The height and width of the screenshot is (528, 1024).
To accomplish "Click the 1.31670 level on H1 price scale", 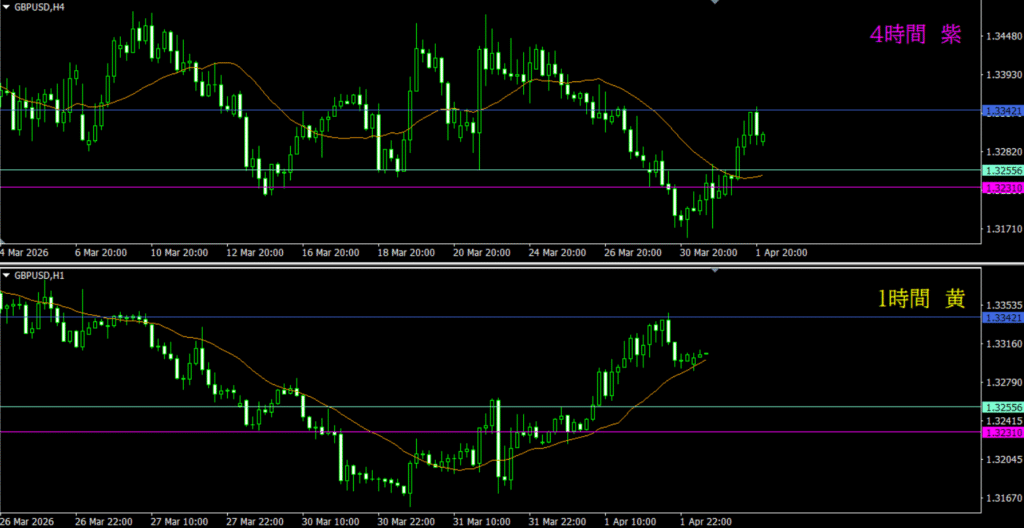I will [1002, 498].
